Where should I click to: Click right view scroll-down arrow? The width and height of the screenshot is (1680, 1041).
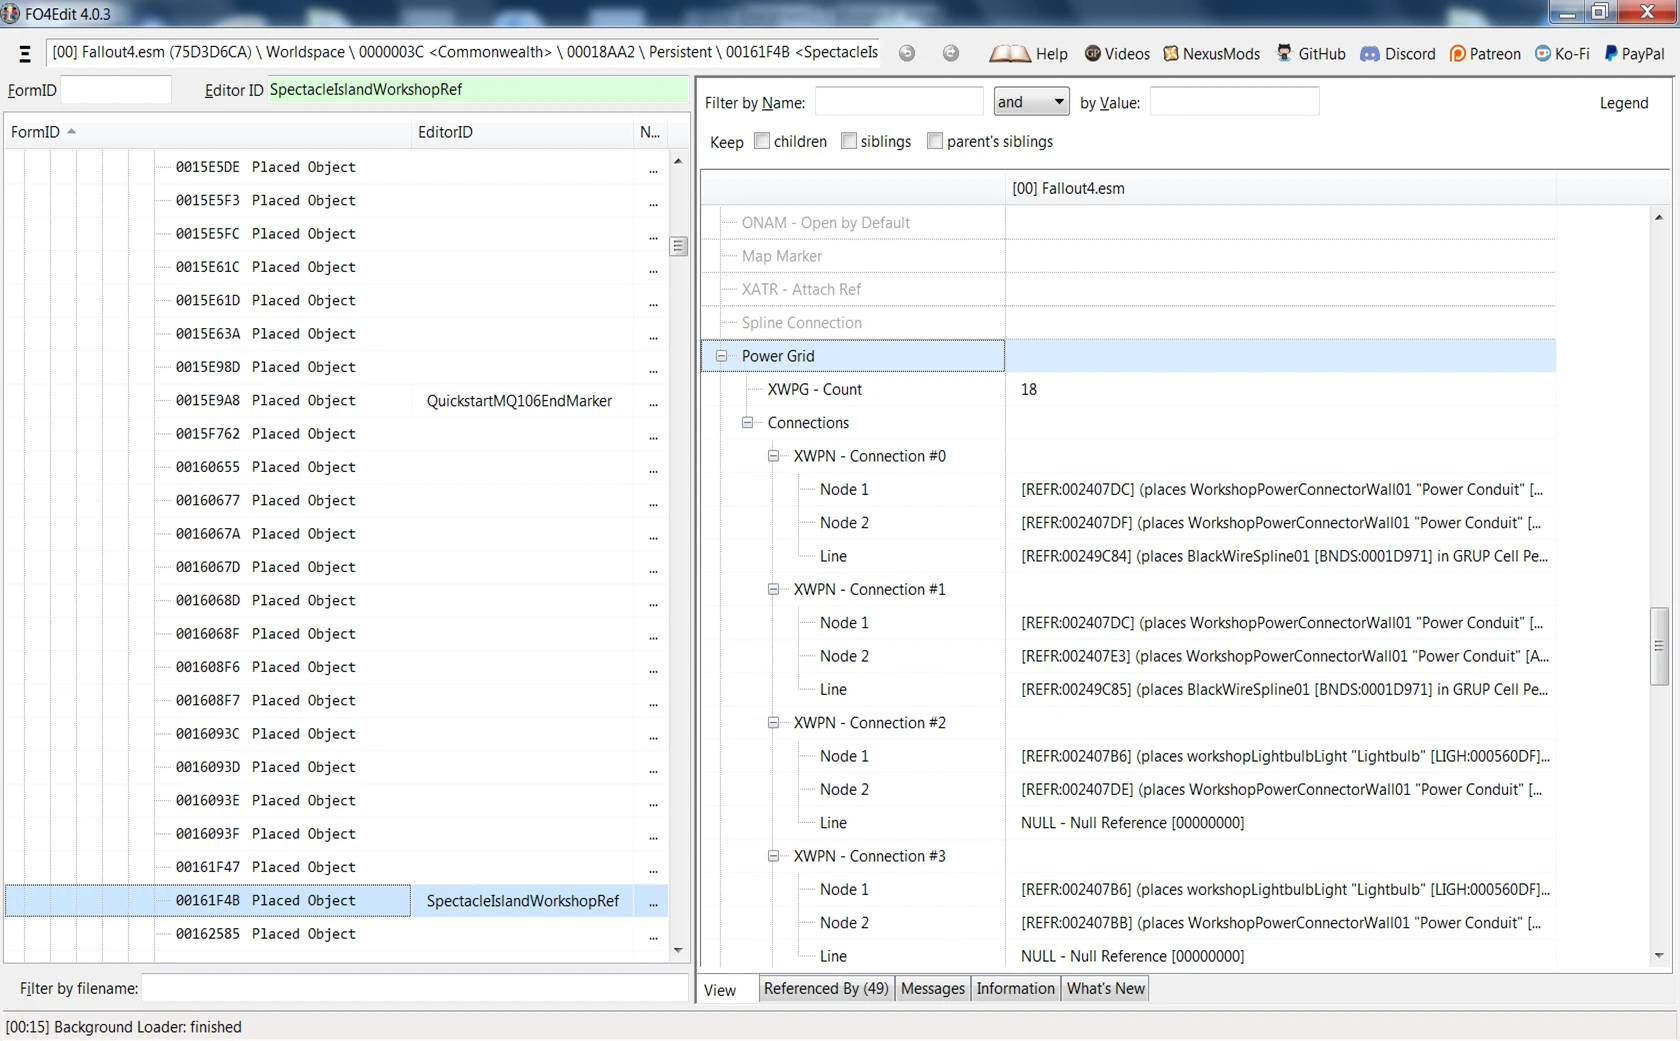click(1659, 956)
